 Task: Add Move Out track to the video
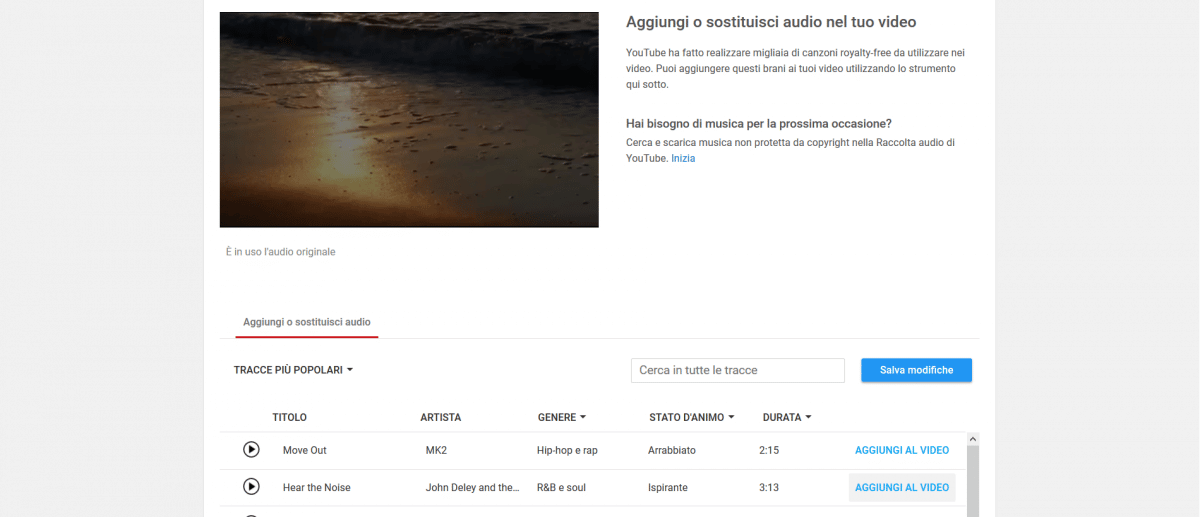pos(901,450)
